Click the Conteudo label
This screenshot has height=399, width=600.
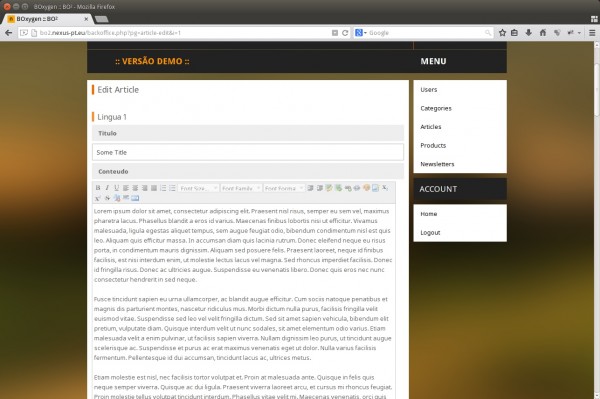113,171
